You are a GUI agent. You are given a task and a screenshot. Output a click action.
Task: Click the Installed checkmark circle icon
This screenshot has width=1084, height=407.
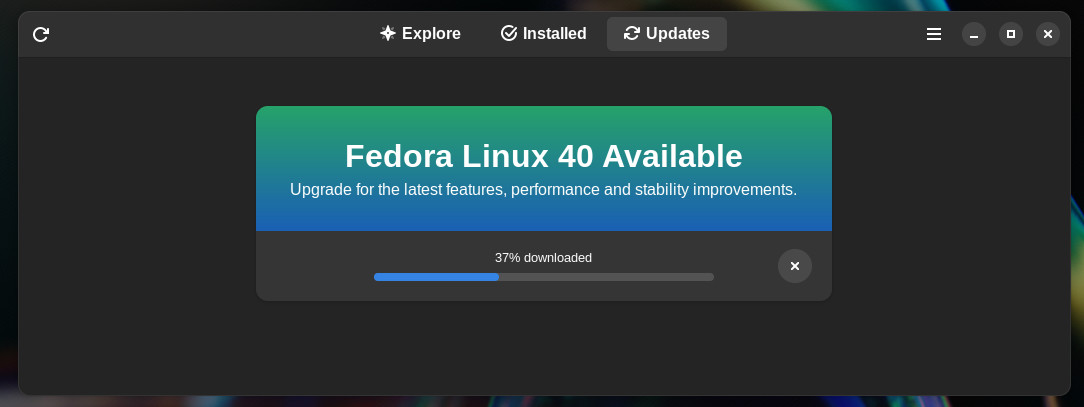pyautogui.click(x=509, y=33)
